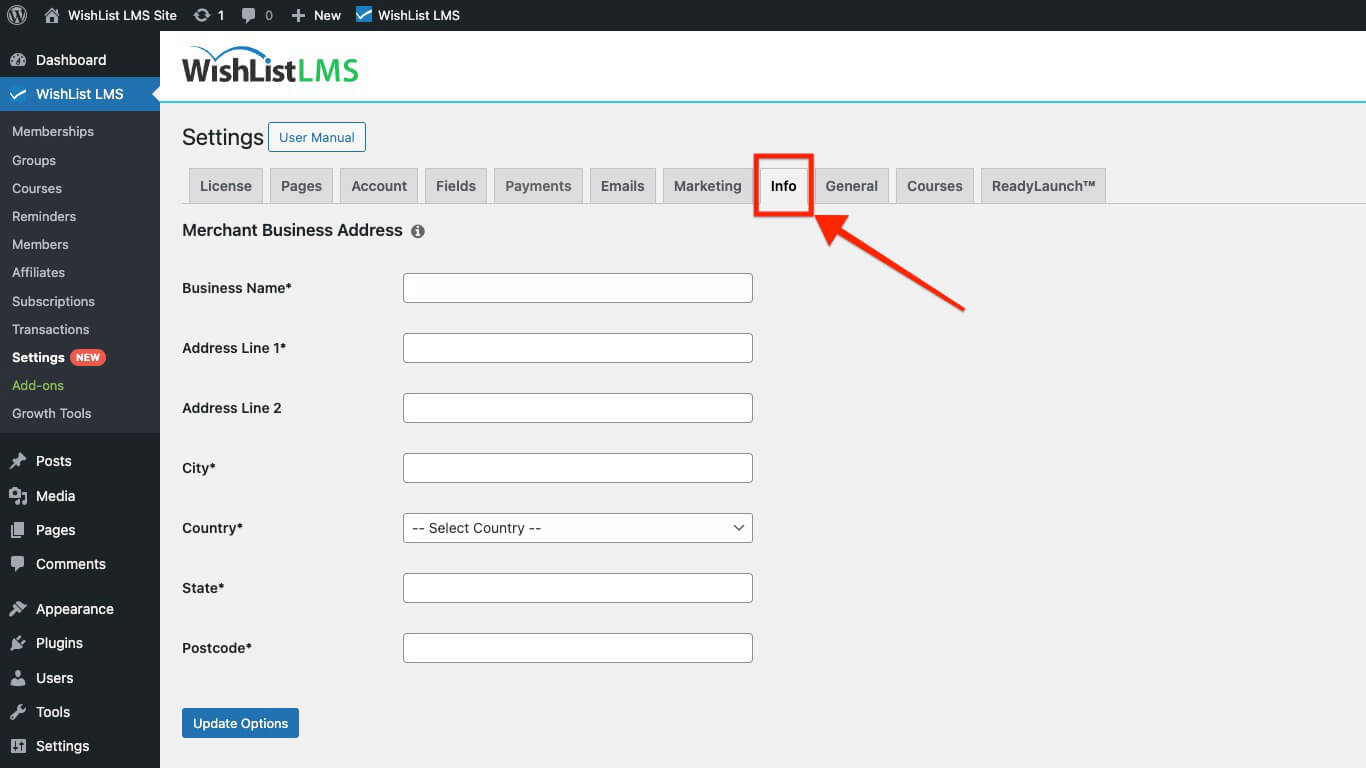The image size is (1366, 768).
Task: Open the Users icon in the sidebar
Action: point(18,678)
